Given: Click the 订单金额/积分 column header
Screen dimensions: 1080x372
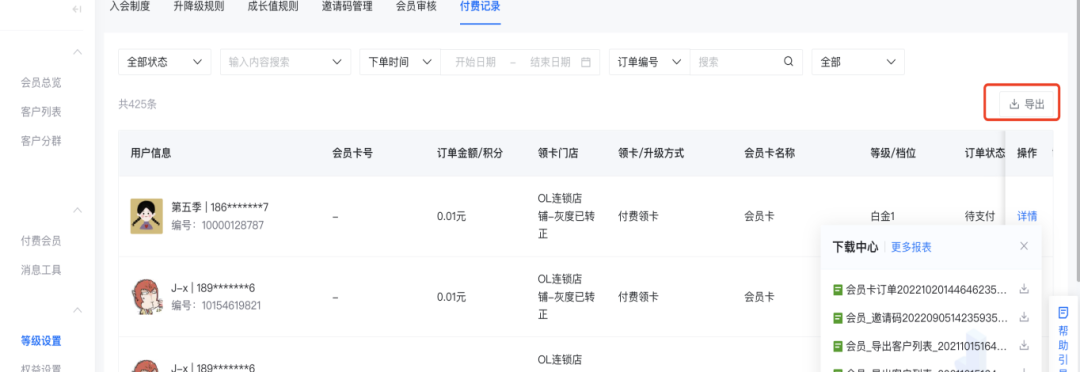Looking at the screenshot, I should coord(470,153).
